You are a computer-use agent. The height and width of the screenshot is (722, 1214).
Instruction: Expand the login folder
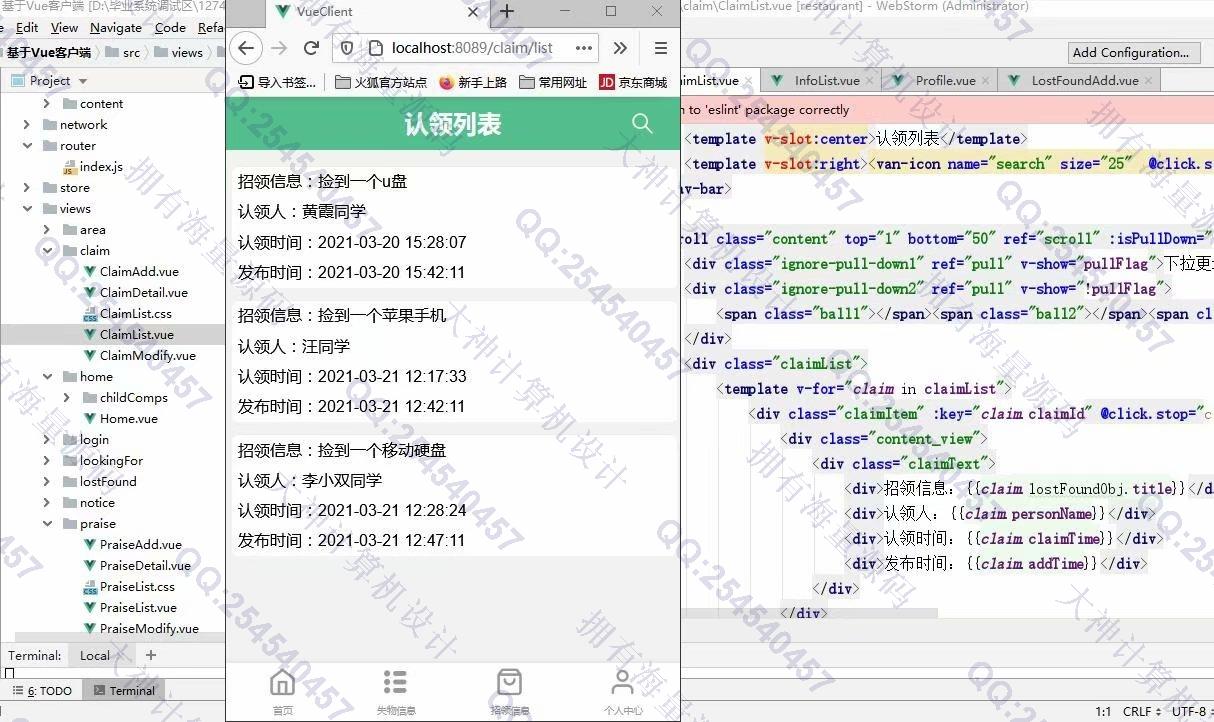pos(46,439)
